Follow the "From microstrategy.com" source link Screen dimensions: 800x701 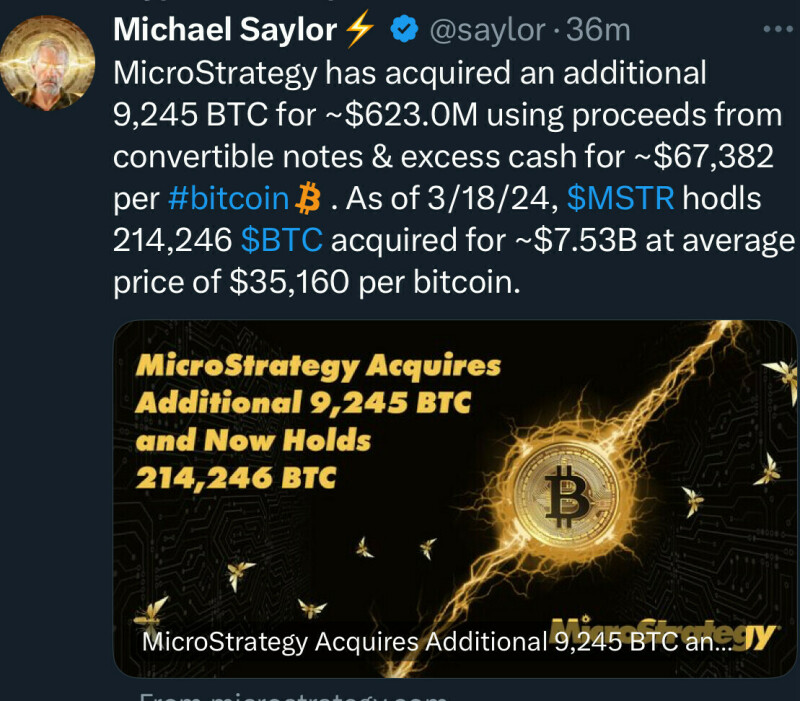click(x=290, y=697)
